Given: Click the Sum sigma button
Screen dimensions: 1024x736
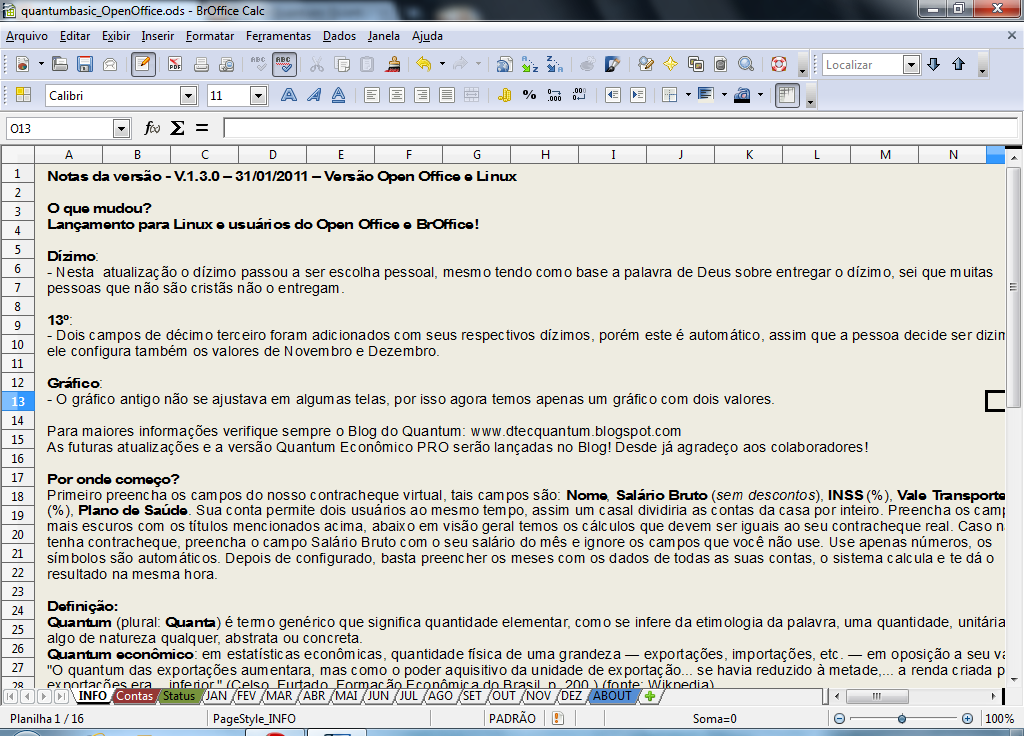Looking at the screenshot, I should pos(177,128).
